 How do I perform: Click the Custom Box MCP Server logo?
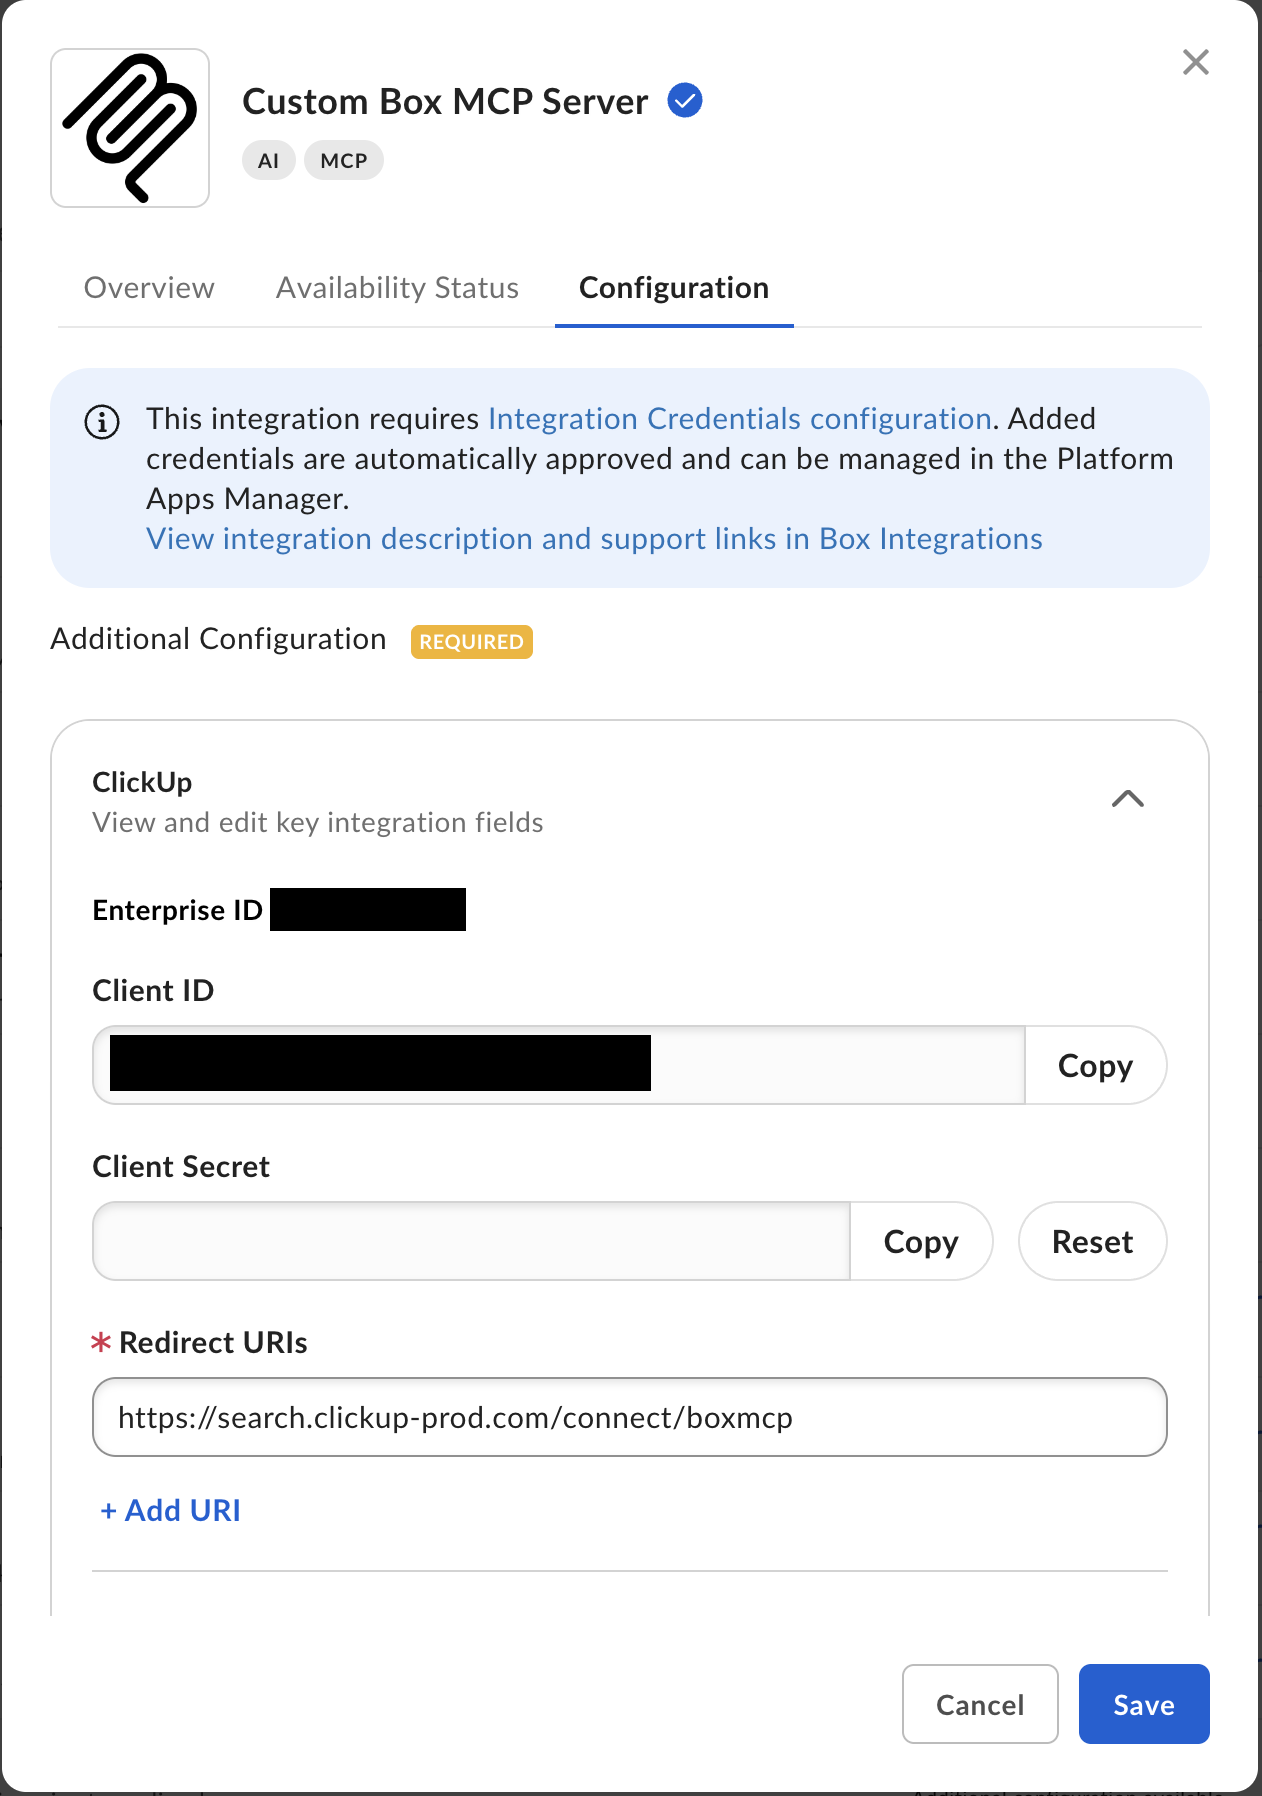(130, 128)
